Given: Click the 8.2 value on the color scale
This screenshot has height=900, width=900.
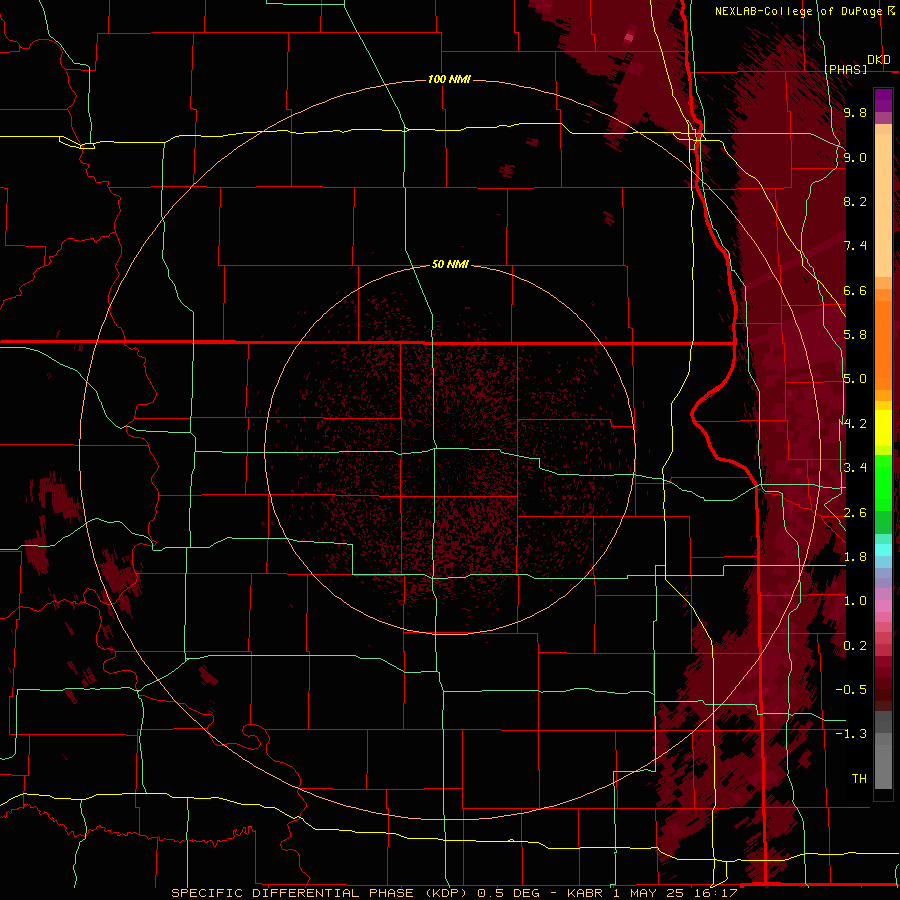Looking at the screenshot, I should [x=855, y=201].
